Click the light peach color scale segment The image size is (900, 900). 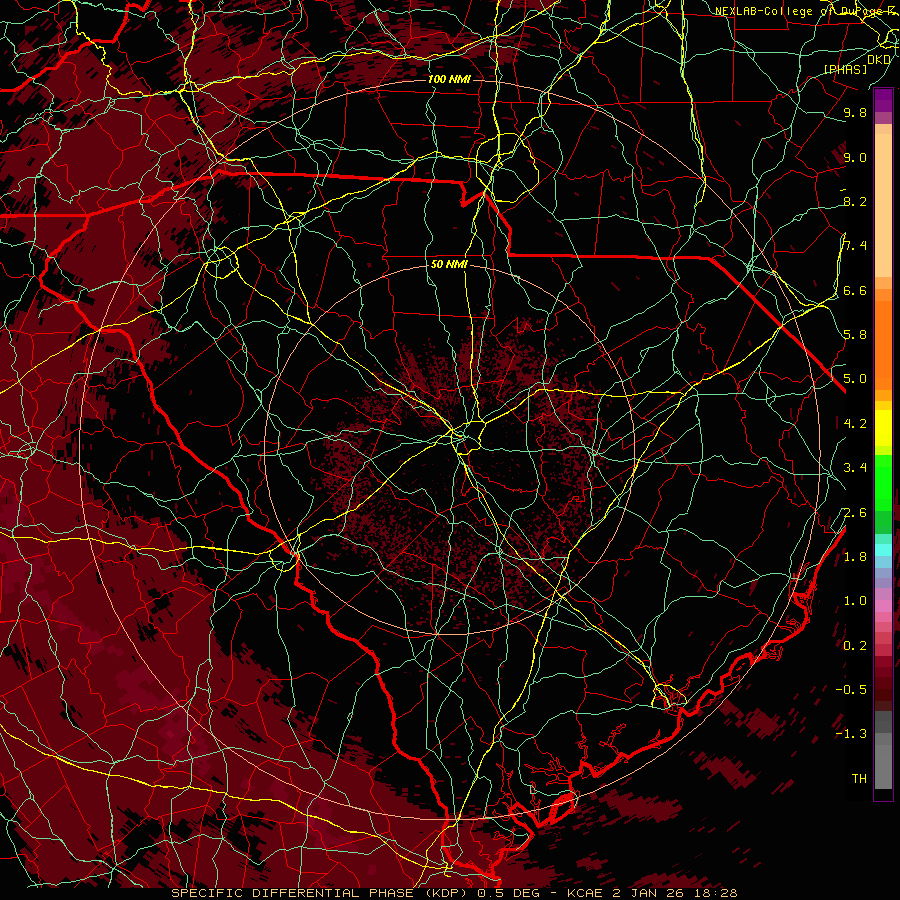pos(883,207)
